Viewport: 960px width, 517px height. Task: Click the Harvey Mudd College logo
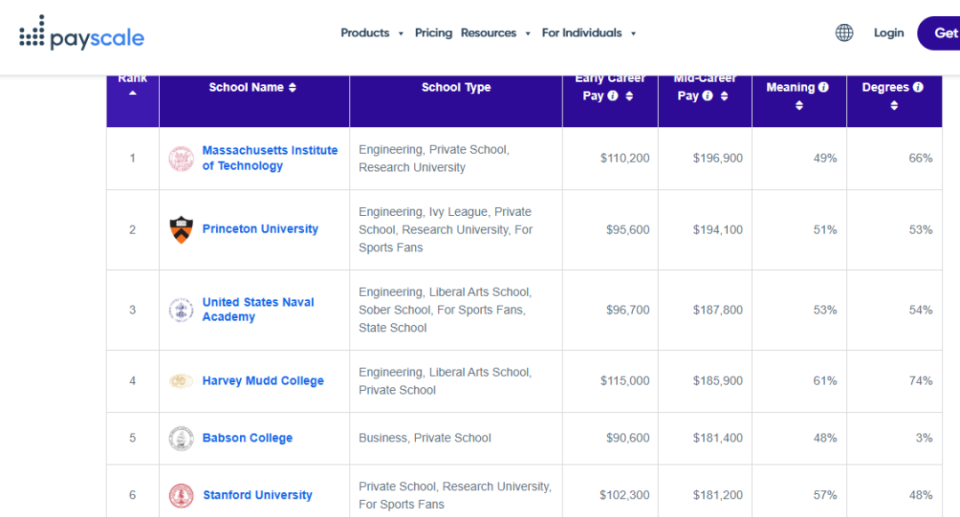point(181,381)
